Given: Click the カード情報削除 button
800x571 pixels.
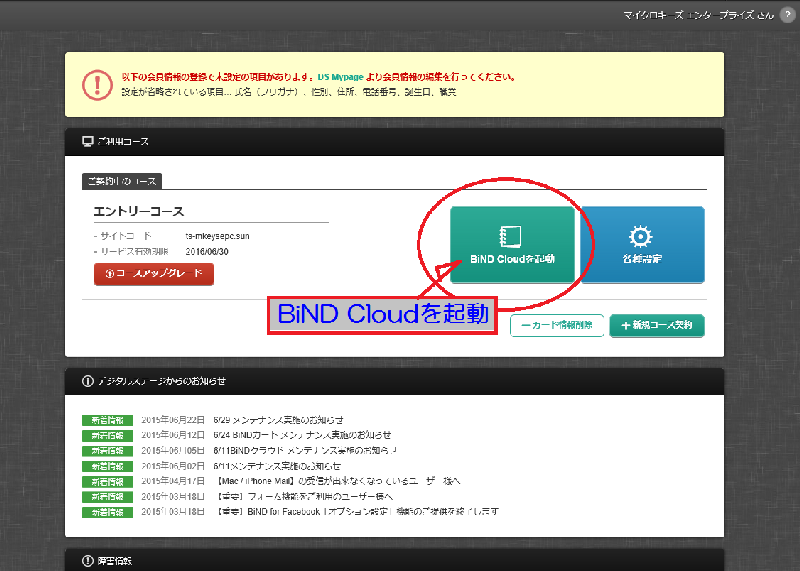Looking at the screenshot, I should pos(556,325).
